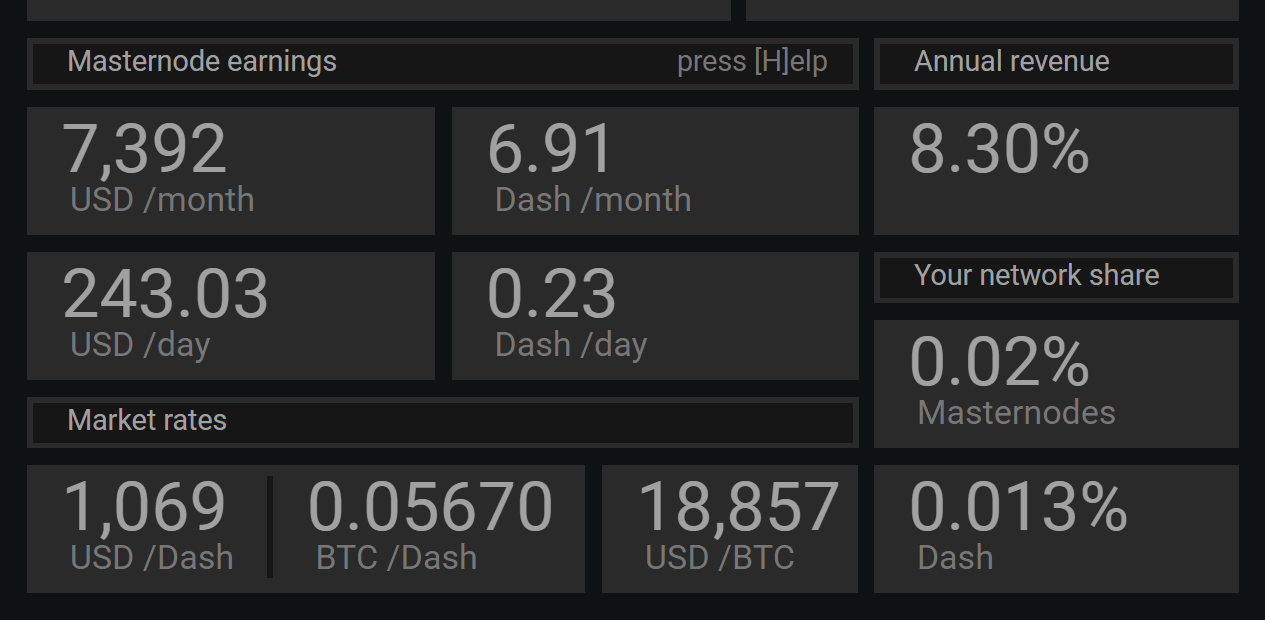
Task: Click the 18,857 USD per BTC rate
Action: [738, 507]
